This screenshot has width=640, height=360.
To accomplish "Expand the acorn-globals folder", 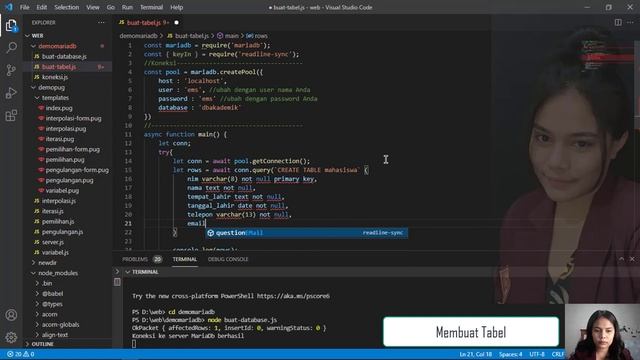I will point(60,324).
